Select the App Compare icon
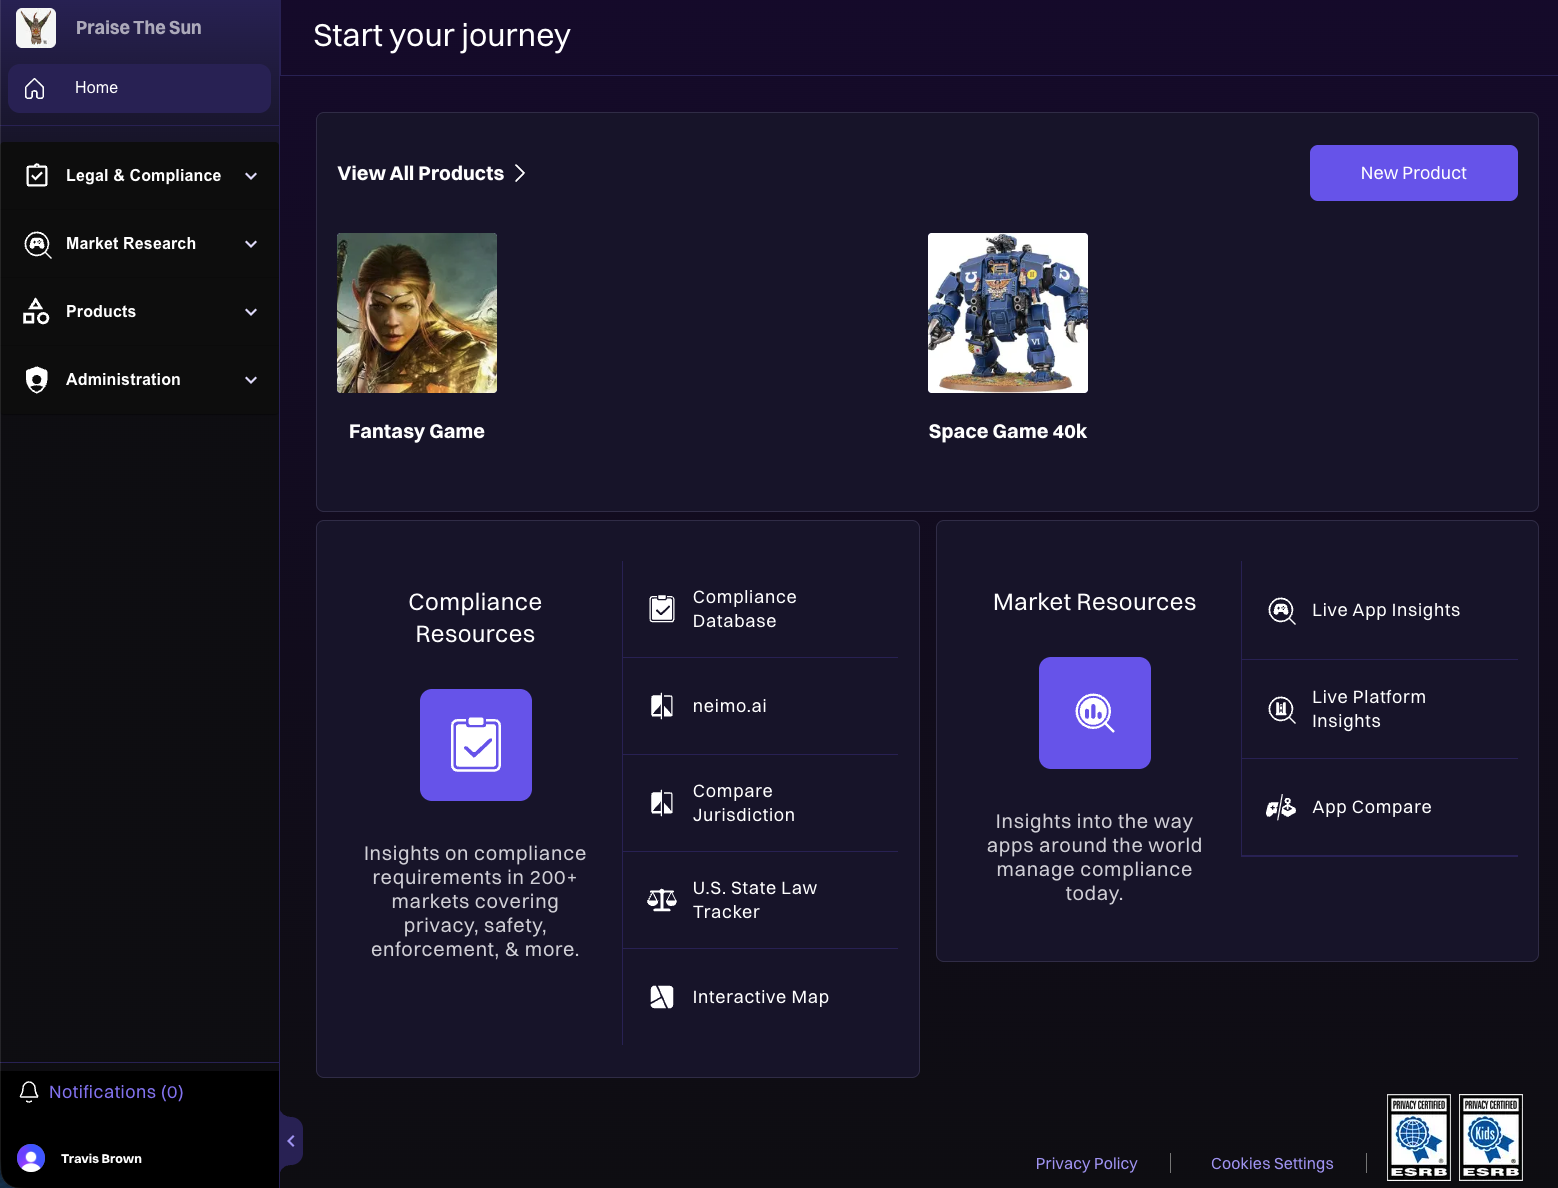 pyautogui.click(x=1281, y=807)
